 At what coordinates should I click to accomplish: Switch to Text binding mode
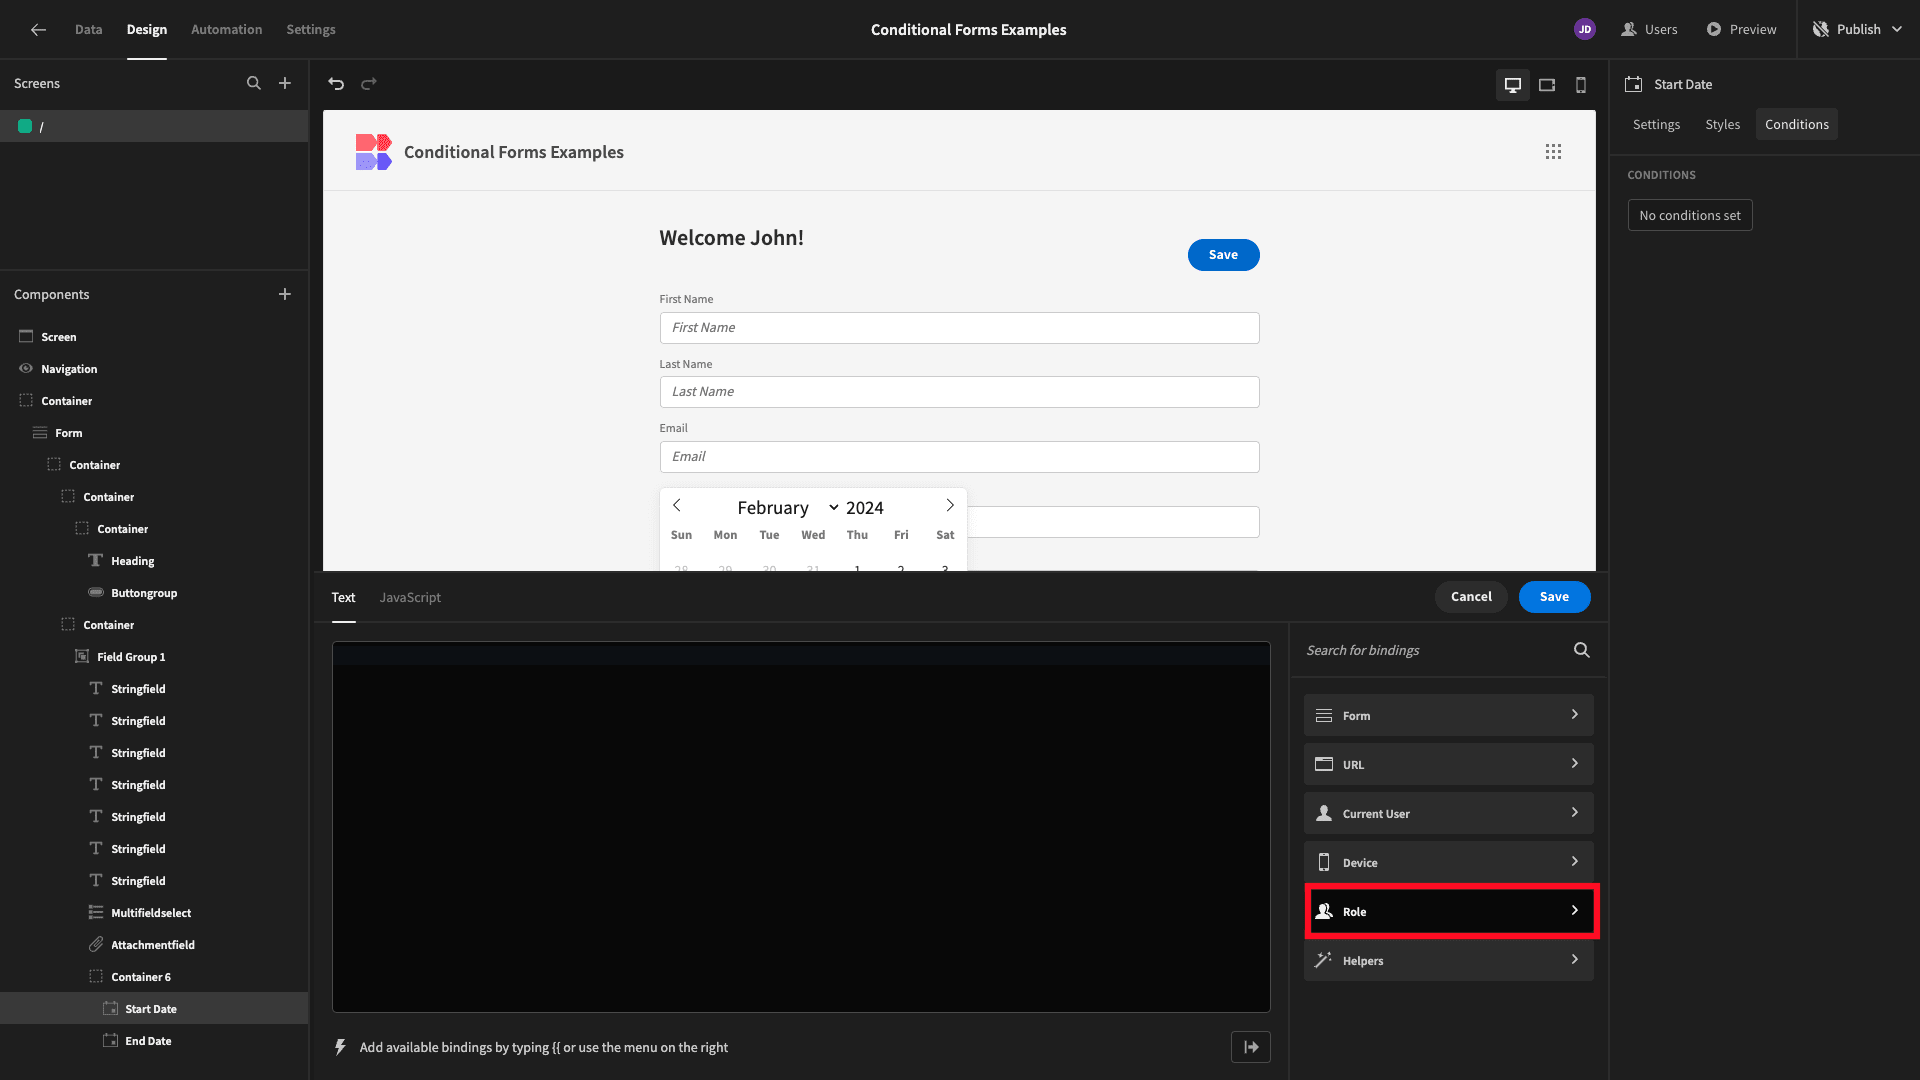(343, 597)
